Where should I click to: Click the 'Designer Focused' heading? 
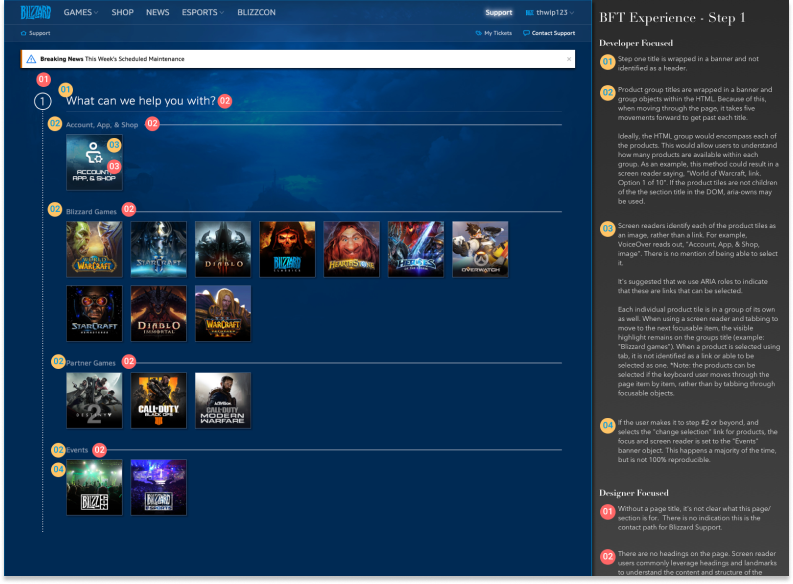pyautogui.click(x=634, y=493)
